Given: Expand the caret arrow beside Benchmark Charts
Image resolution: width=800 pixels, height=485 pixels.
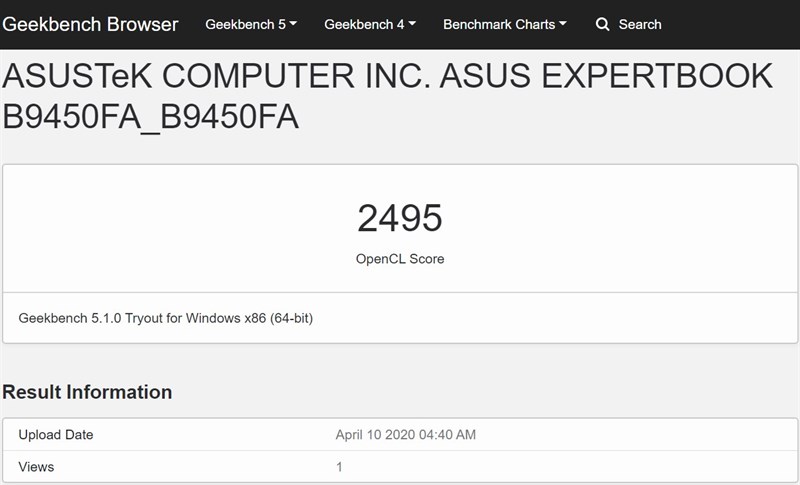Looking at the screenshot, I should (562, 23).
